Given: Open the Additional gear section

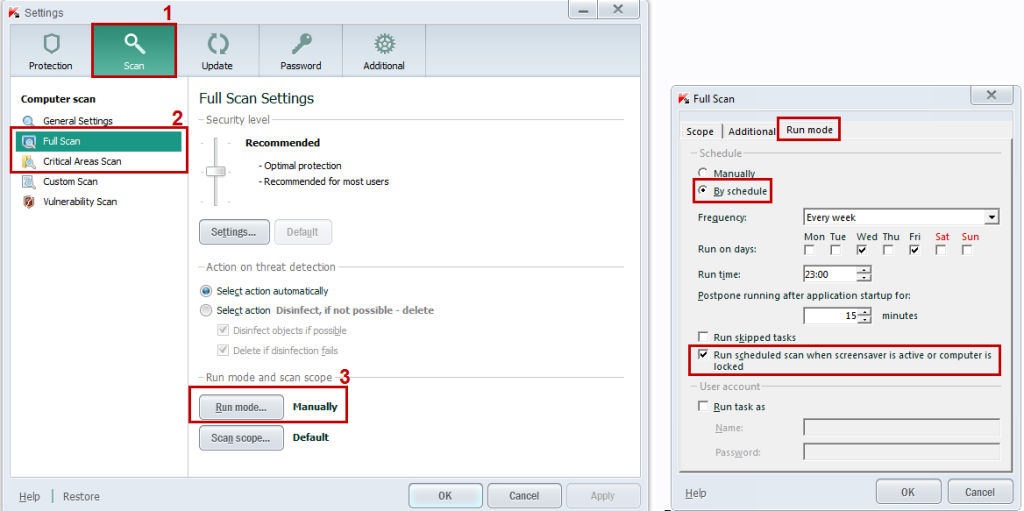Looking at the screenshot, I should point(384,51).
